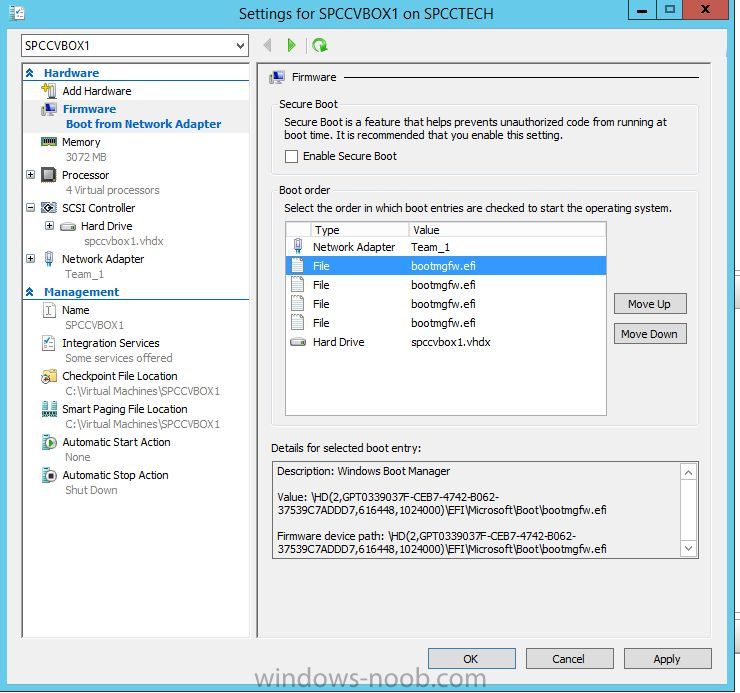Click the SCSI Controller icon
This screenshot has height=693, width=740.
49,208
